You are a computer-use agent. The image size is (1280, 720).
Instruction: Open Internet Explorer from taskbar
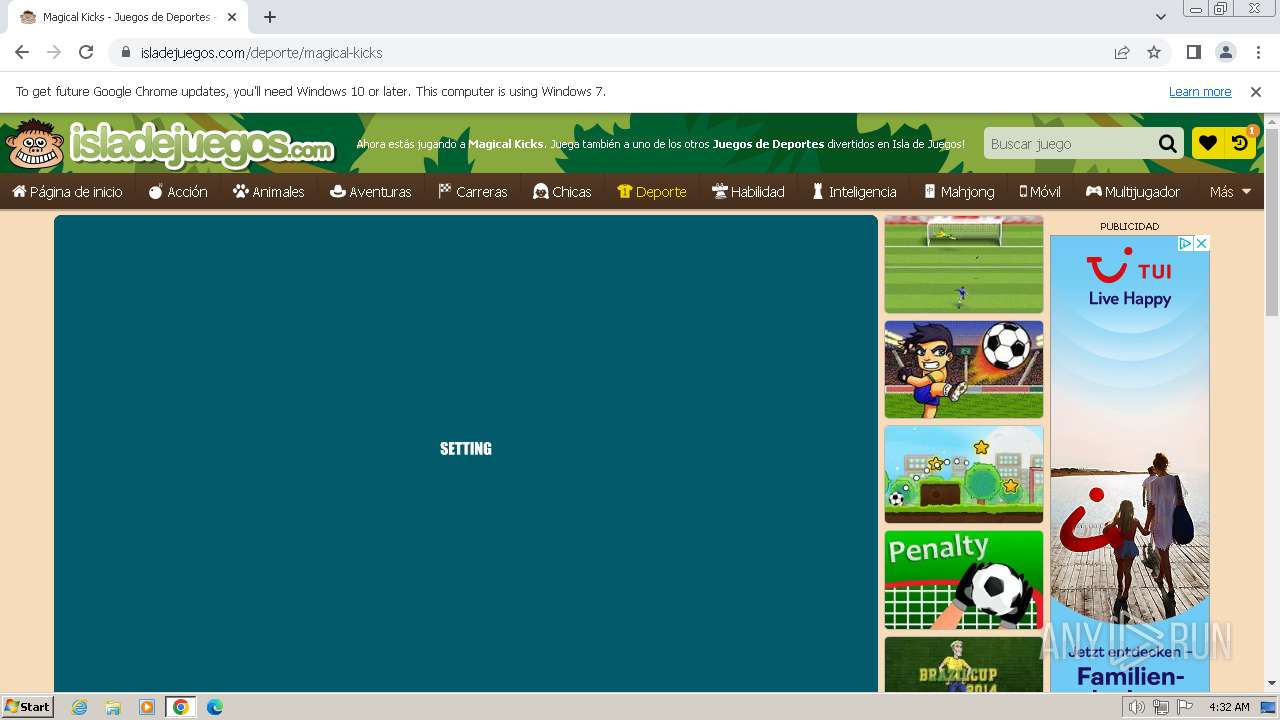80,707
